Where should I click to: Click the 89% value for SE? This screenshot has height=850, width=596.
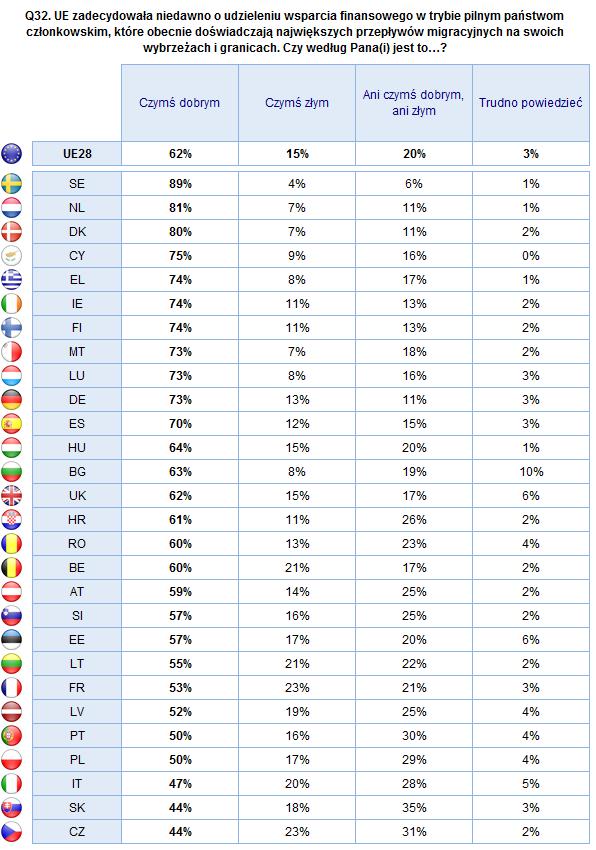pos(180,184)
